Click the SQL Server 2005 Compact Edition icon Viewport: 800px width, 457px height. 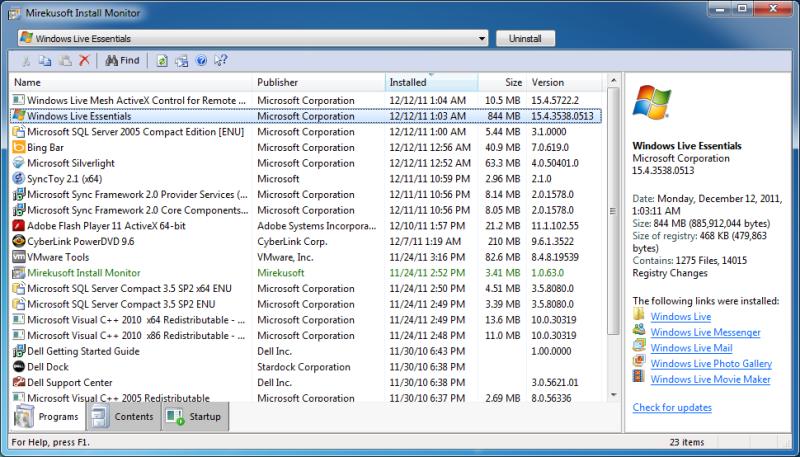tap(19, 132)
